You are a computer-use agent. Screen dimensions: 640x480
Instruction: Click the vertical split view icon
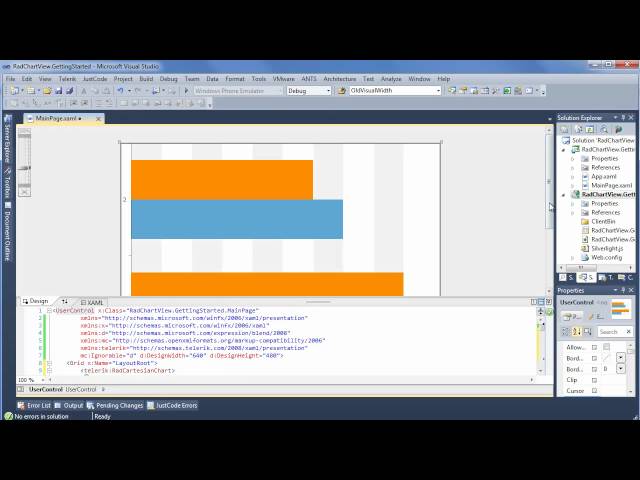tap(533, 302)
